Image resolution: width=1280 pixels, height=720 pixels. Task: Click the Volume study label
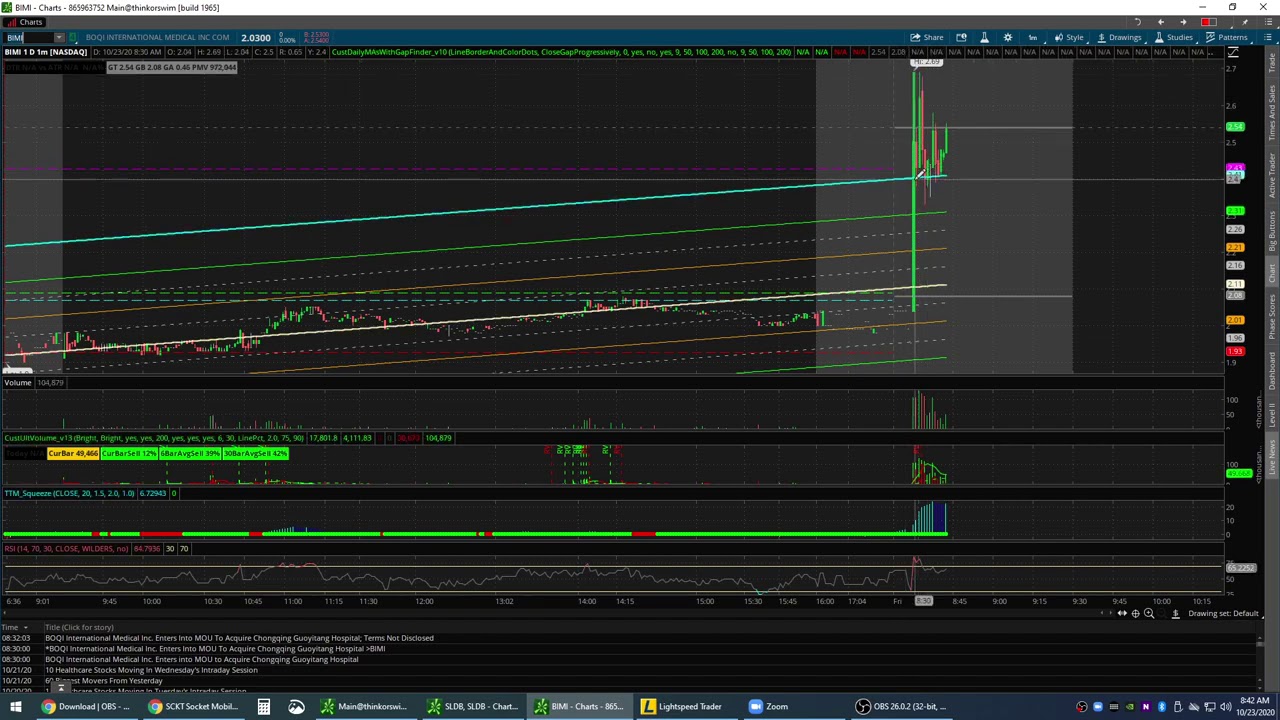[x=17, y=383]
